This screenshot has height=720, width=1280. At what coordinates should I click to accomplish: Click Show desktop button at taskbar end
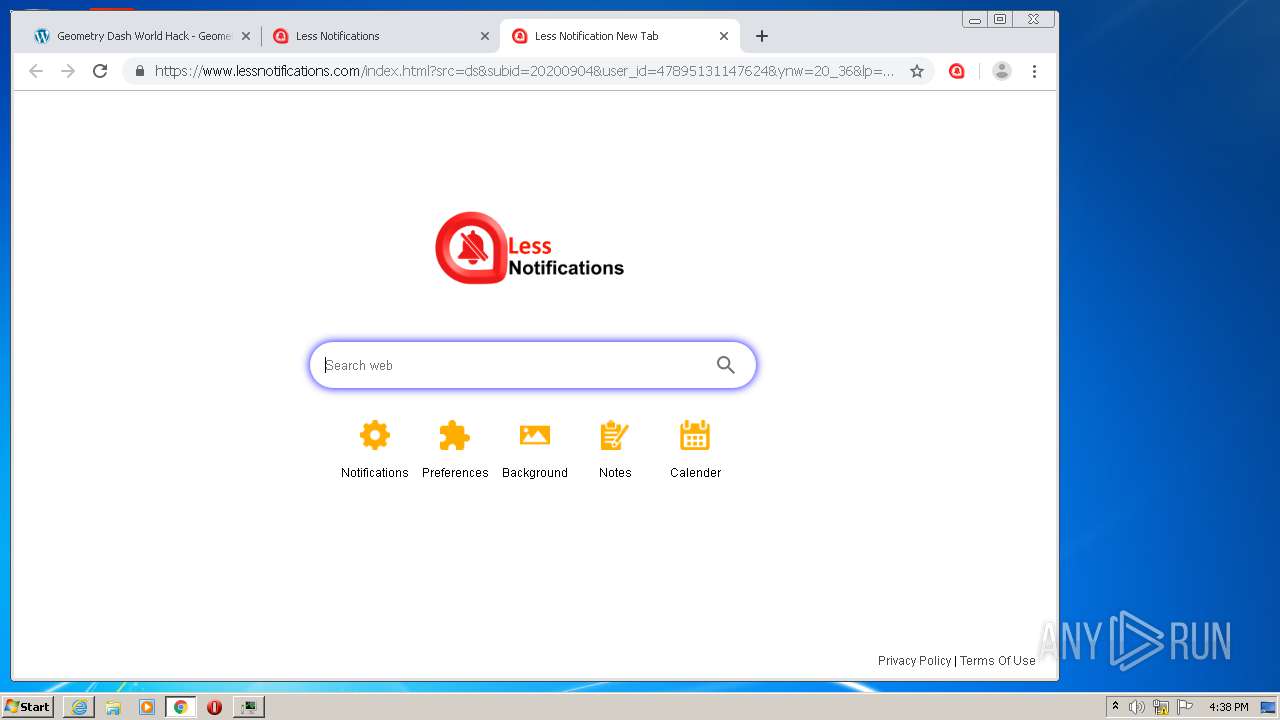point(1270,707)
